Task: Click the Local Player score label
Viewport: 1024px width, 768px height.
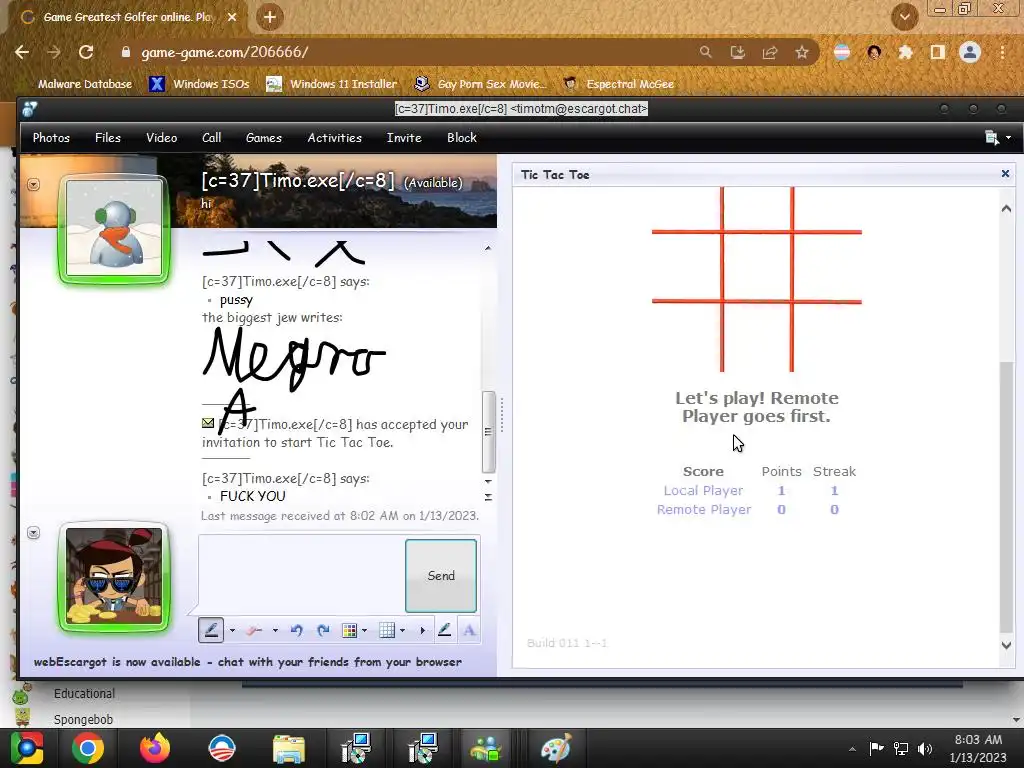Action: click(x=703, y=490)
